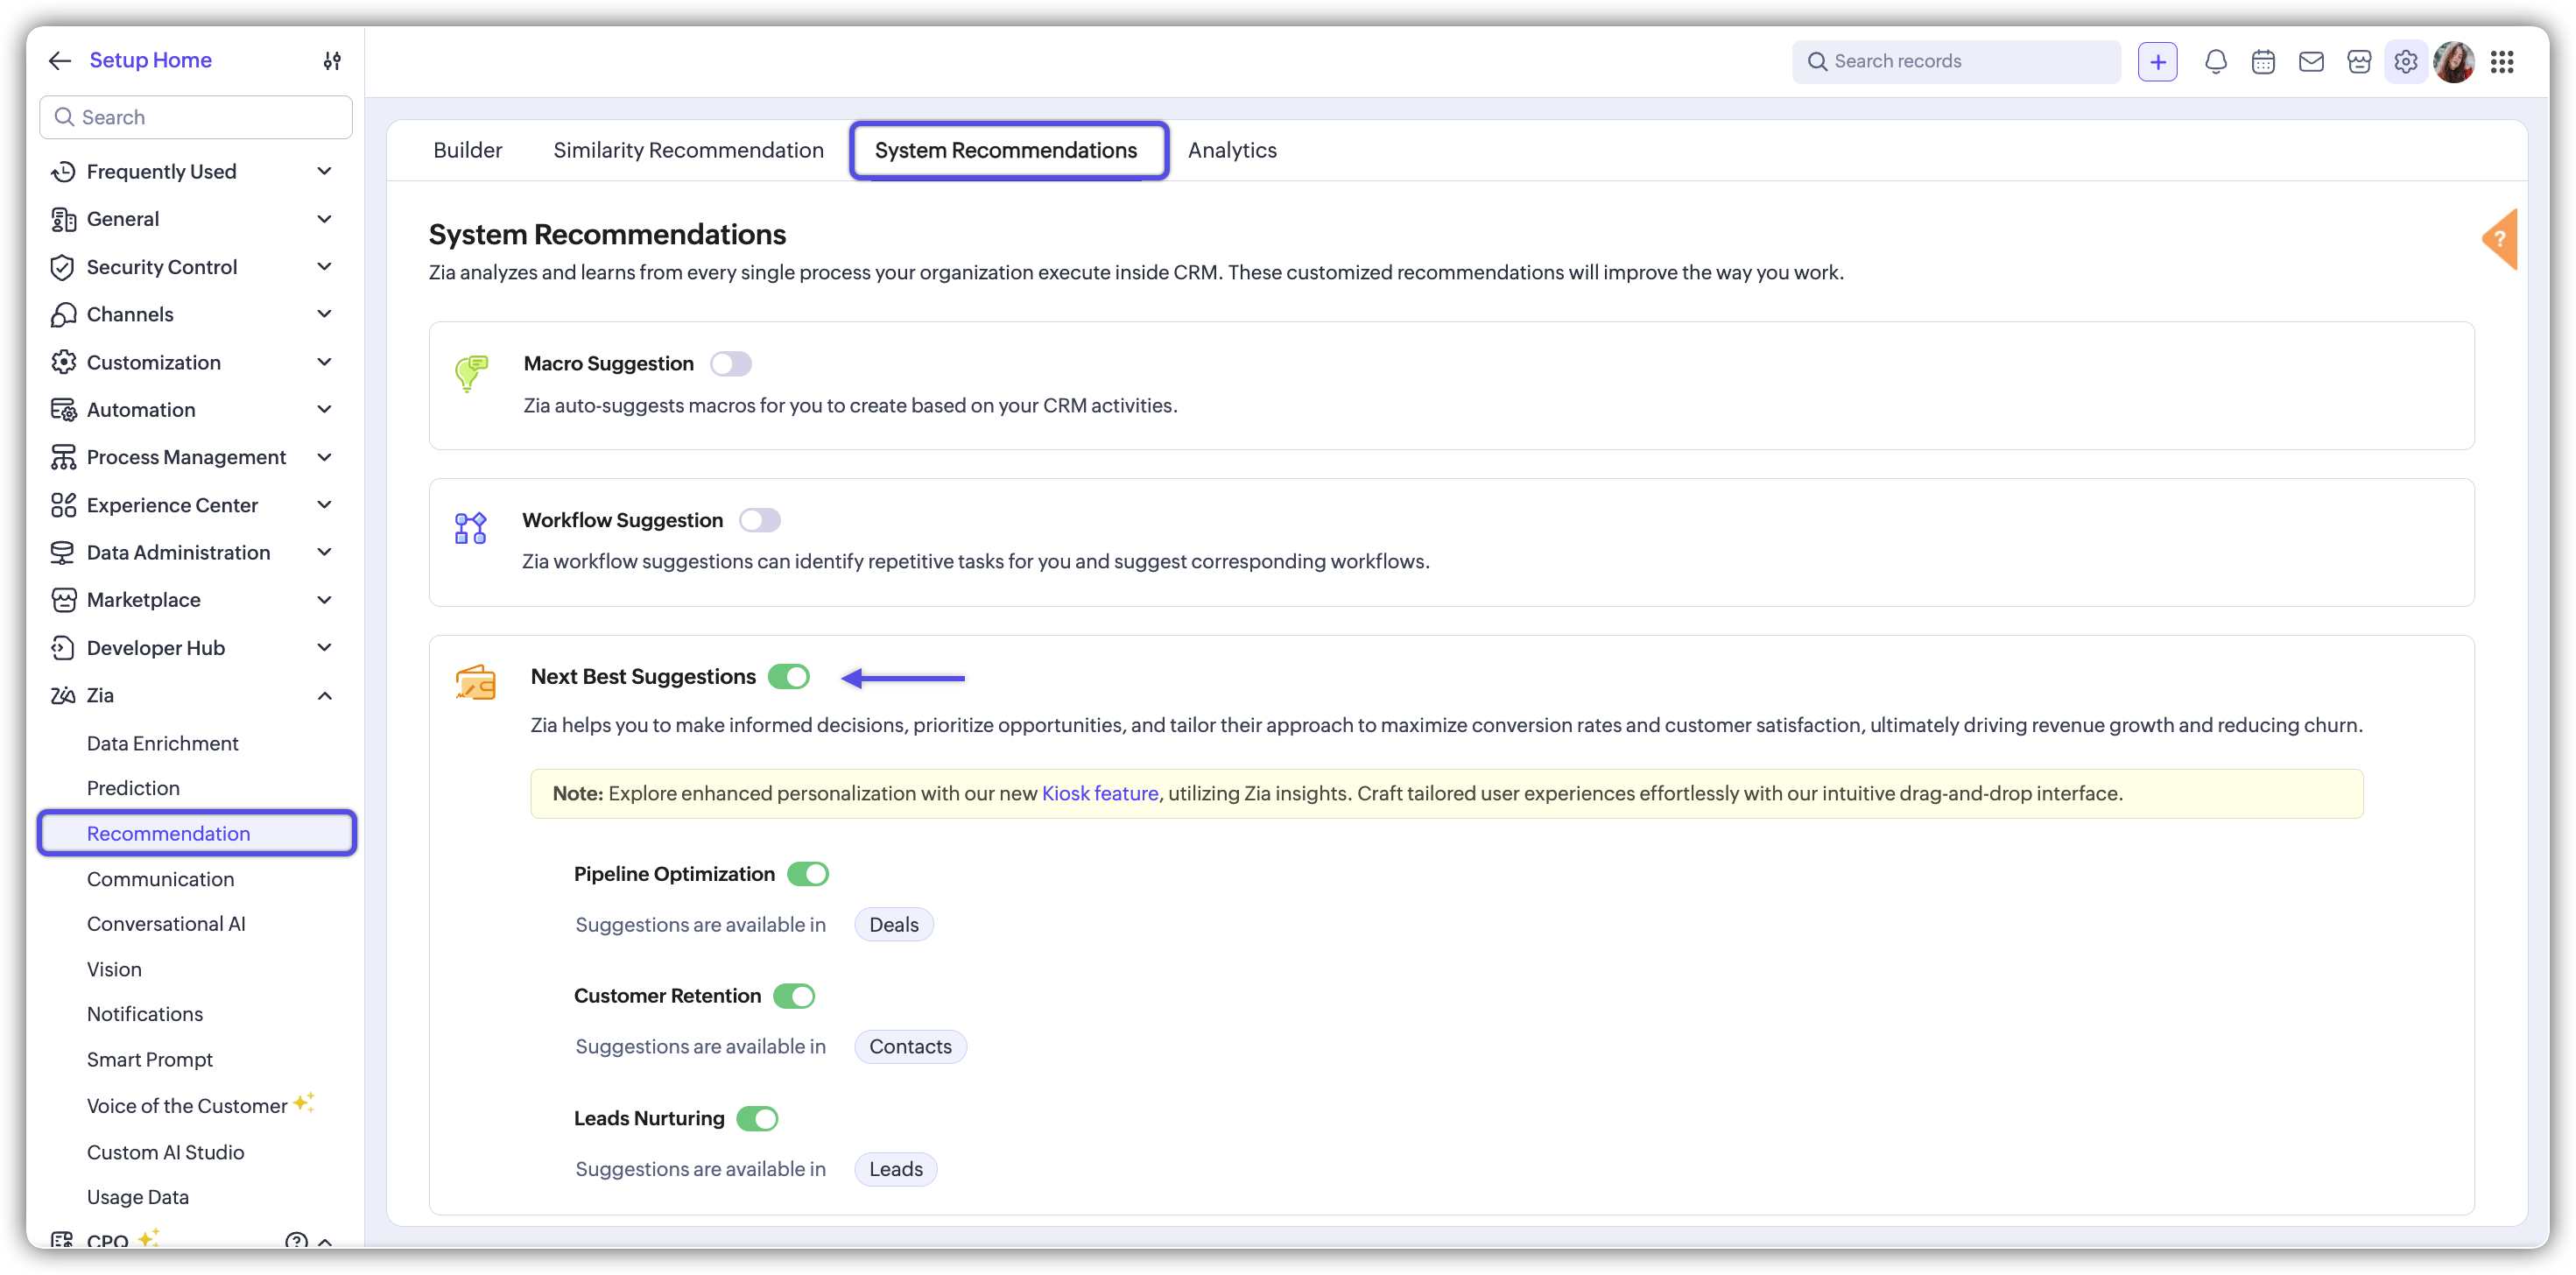Open the apps grid launcher icon
The width and height of the screenshot is (2576, 1275).
click(2502, 62)
